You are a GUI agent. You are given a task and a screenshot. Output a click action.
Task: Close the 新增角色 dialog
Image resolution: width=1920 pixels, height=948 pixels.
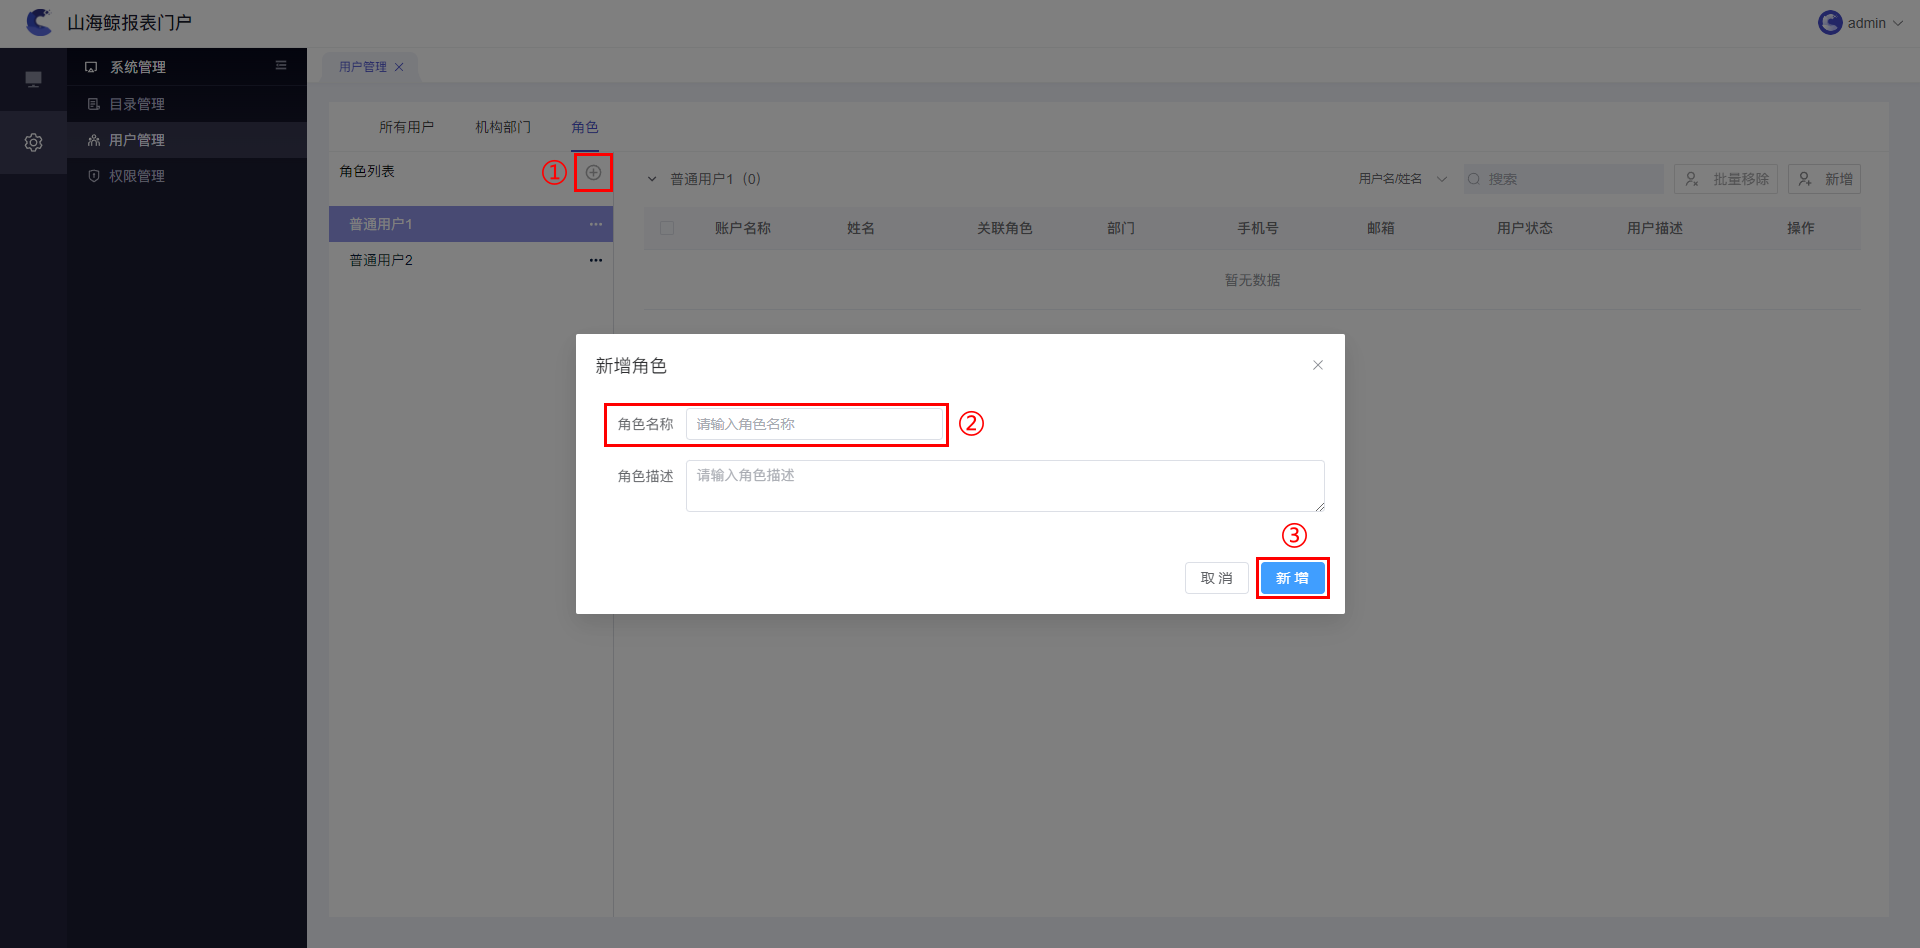coord(1318,365)
